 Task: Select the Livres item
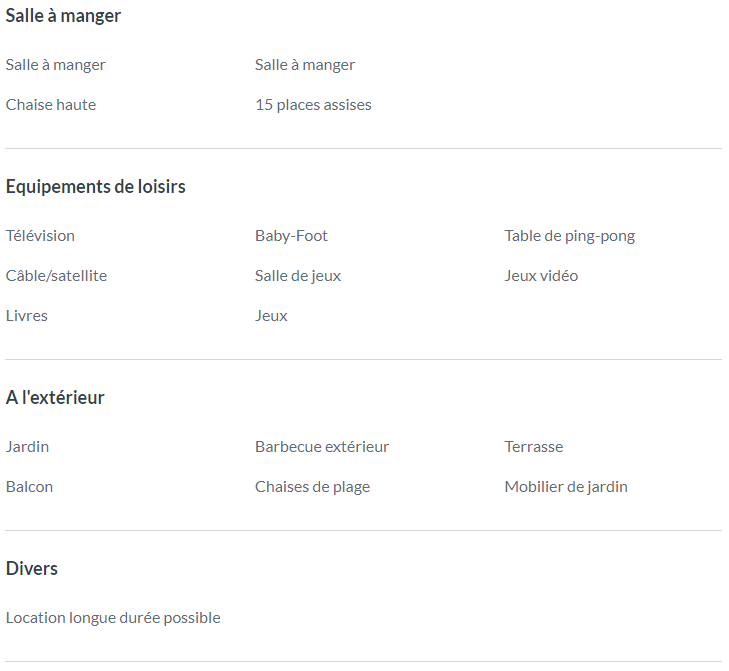click(27, 316)
